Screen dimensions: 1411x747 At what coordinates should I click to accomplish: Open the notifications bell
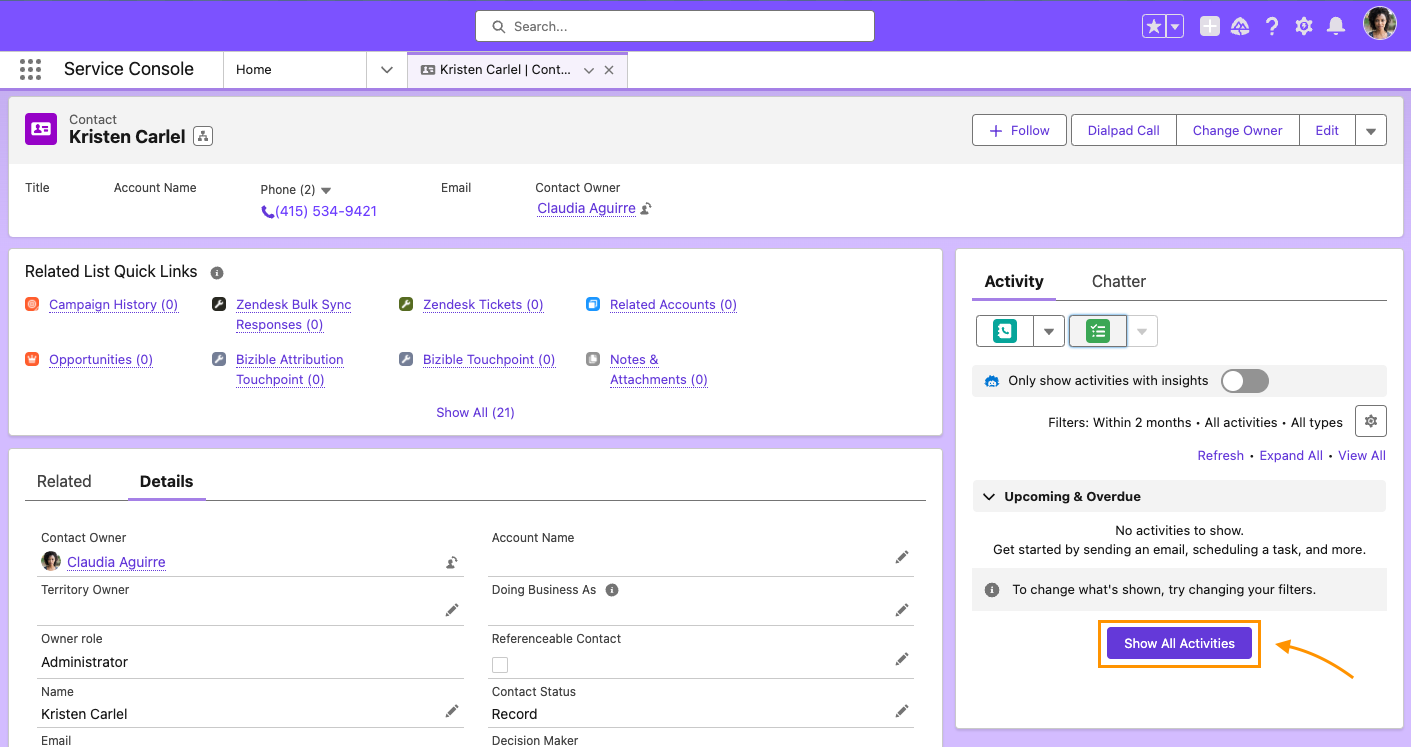1336,27
